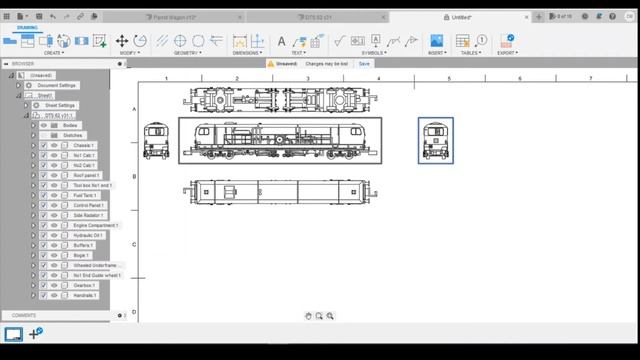This screenshot has height=360, width=640.
Task: Open the SYMBOLS dropdown menu
Action: pyautogui.click(x=374, y=53)
